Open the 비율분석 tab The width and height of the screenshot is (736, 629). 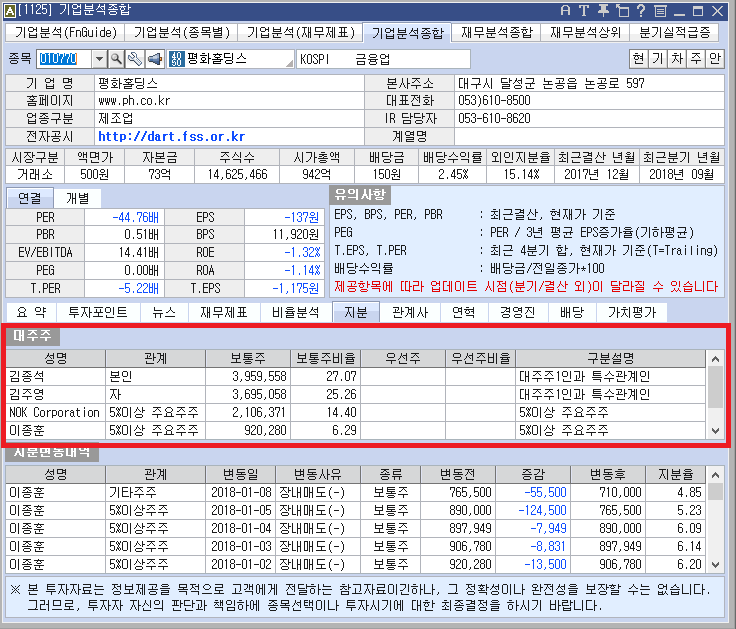pos(296,313)
